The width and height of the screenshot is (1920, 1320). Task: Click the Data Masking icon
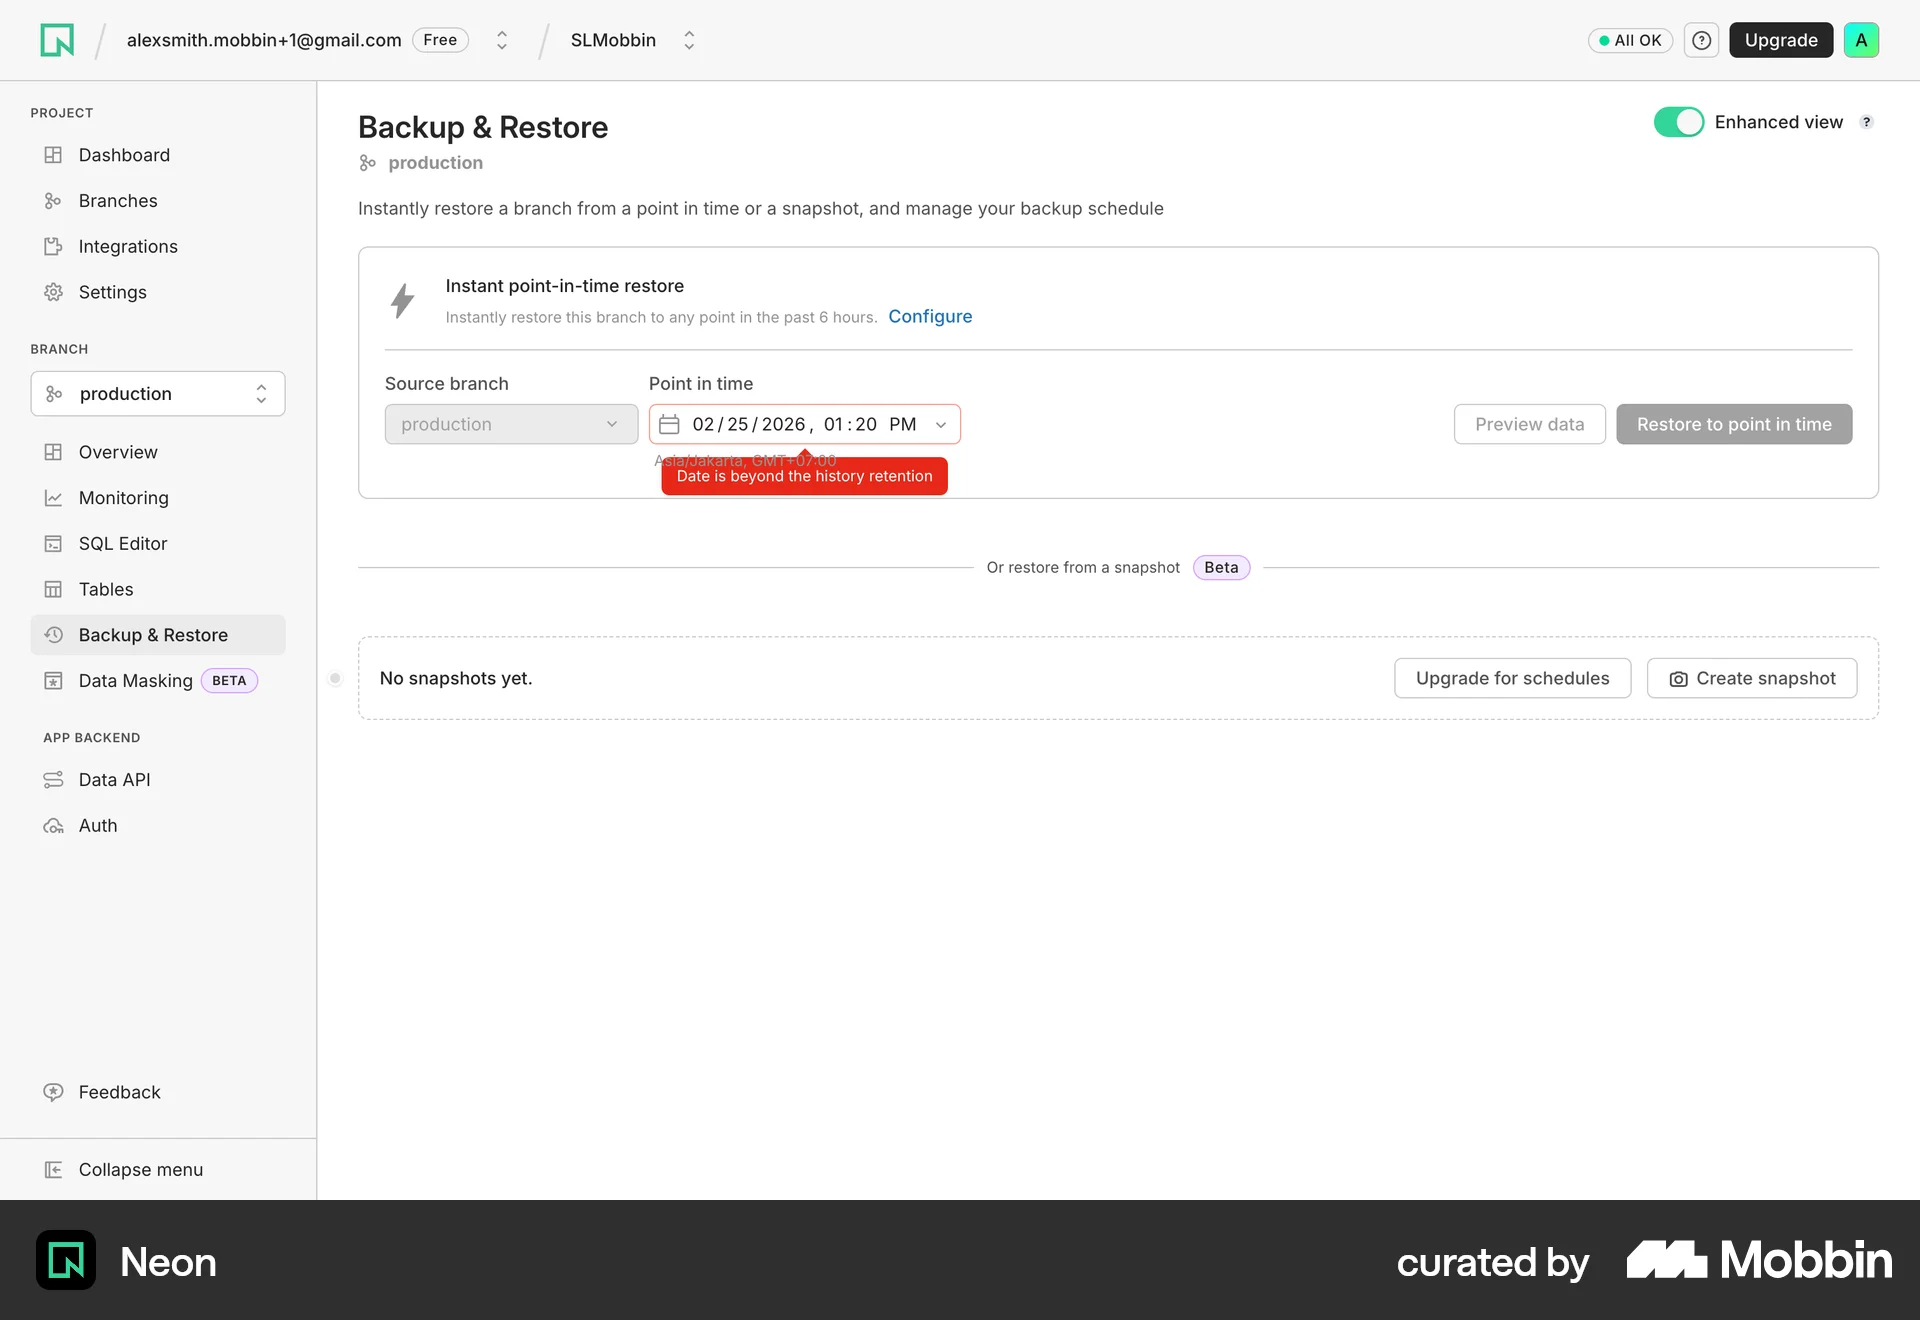pos(53,681)
